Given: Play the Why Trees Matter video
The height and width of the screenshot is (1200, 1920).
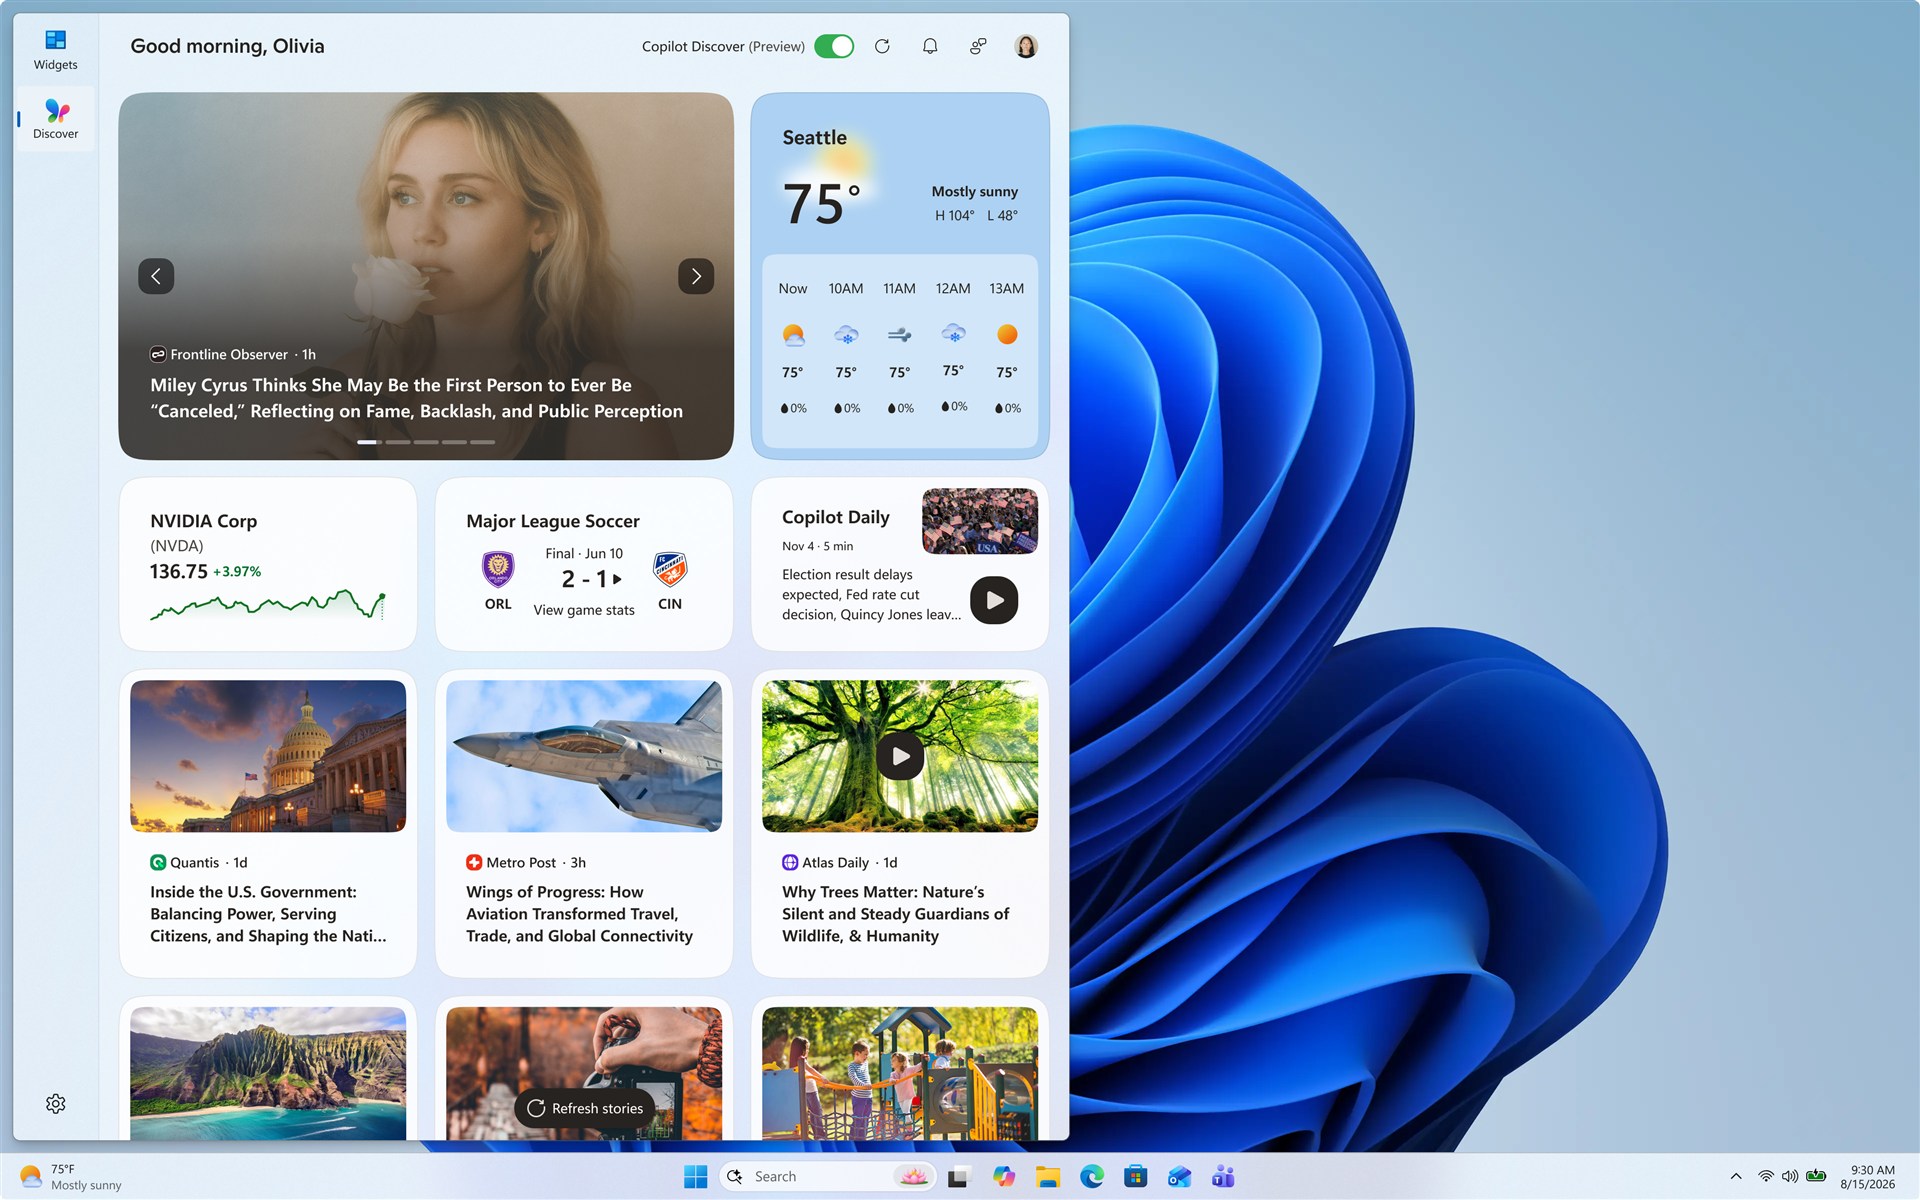Looking at the screenshot, I should coord(900,757).
